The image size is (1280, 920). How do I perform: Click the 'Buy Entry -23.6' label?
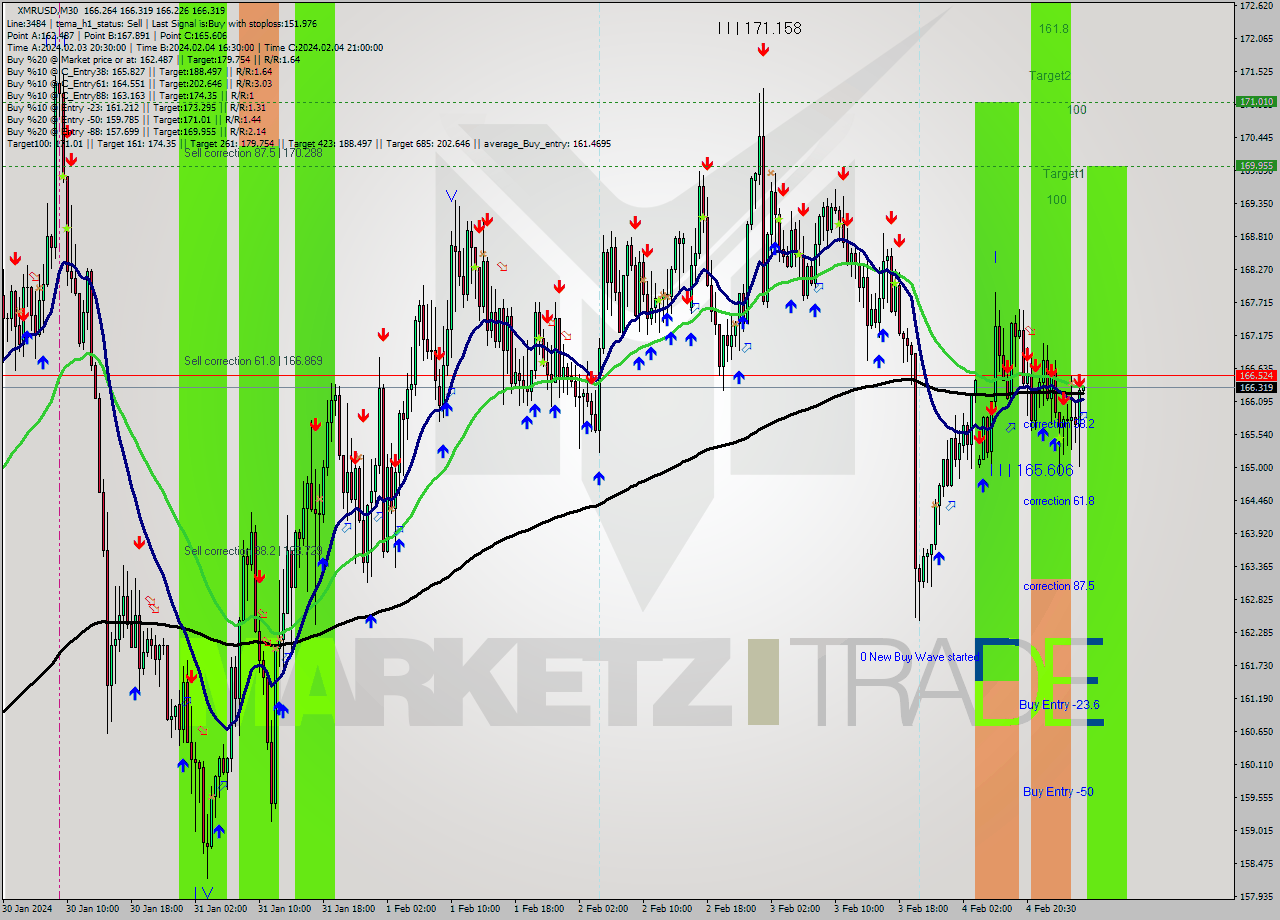point(1059,705)
